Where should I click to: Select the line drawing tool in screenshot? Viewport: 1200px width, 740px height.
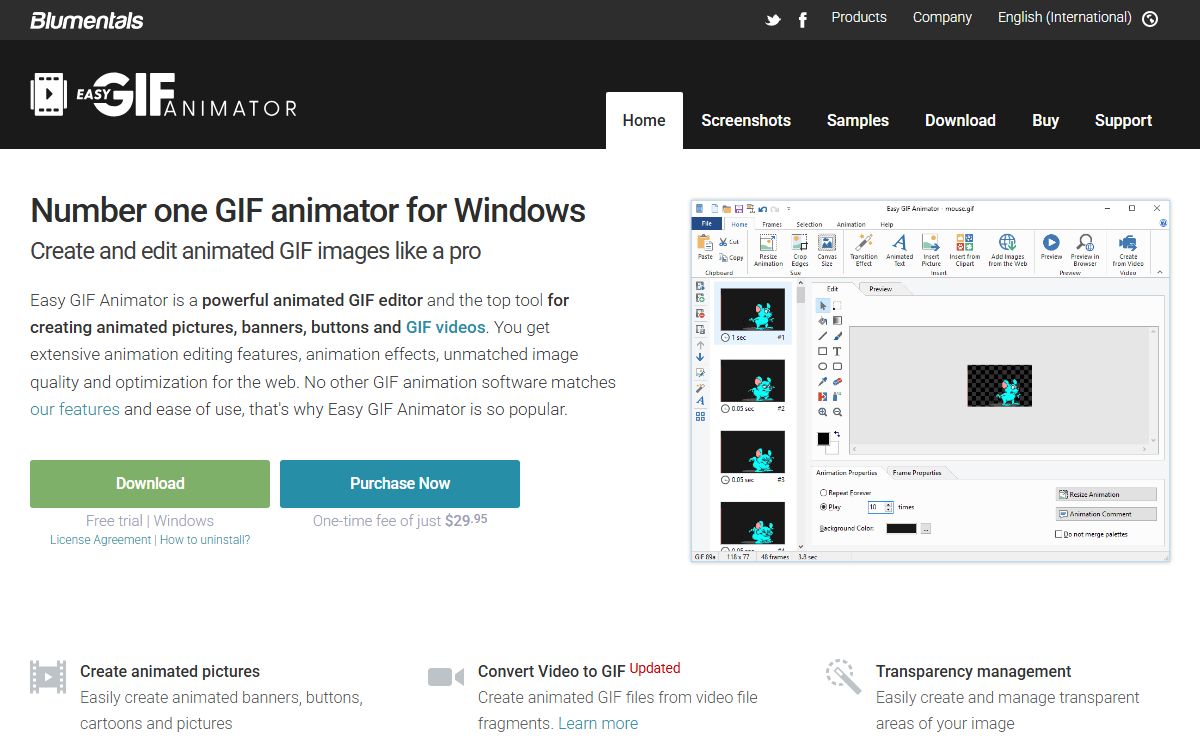coord(823,337)
